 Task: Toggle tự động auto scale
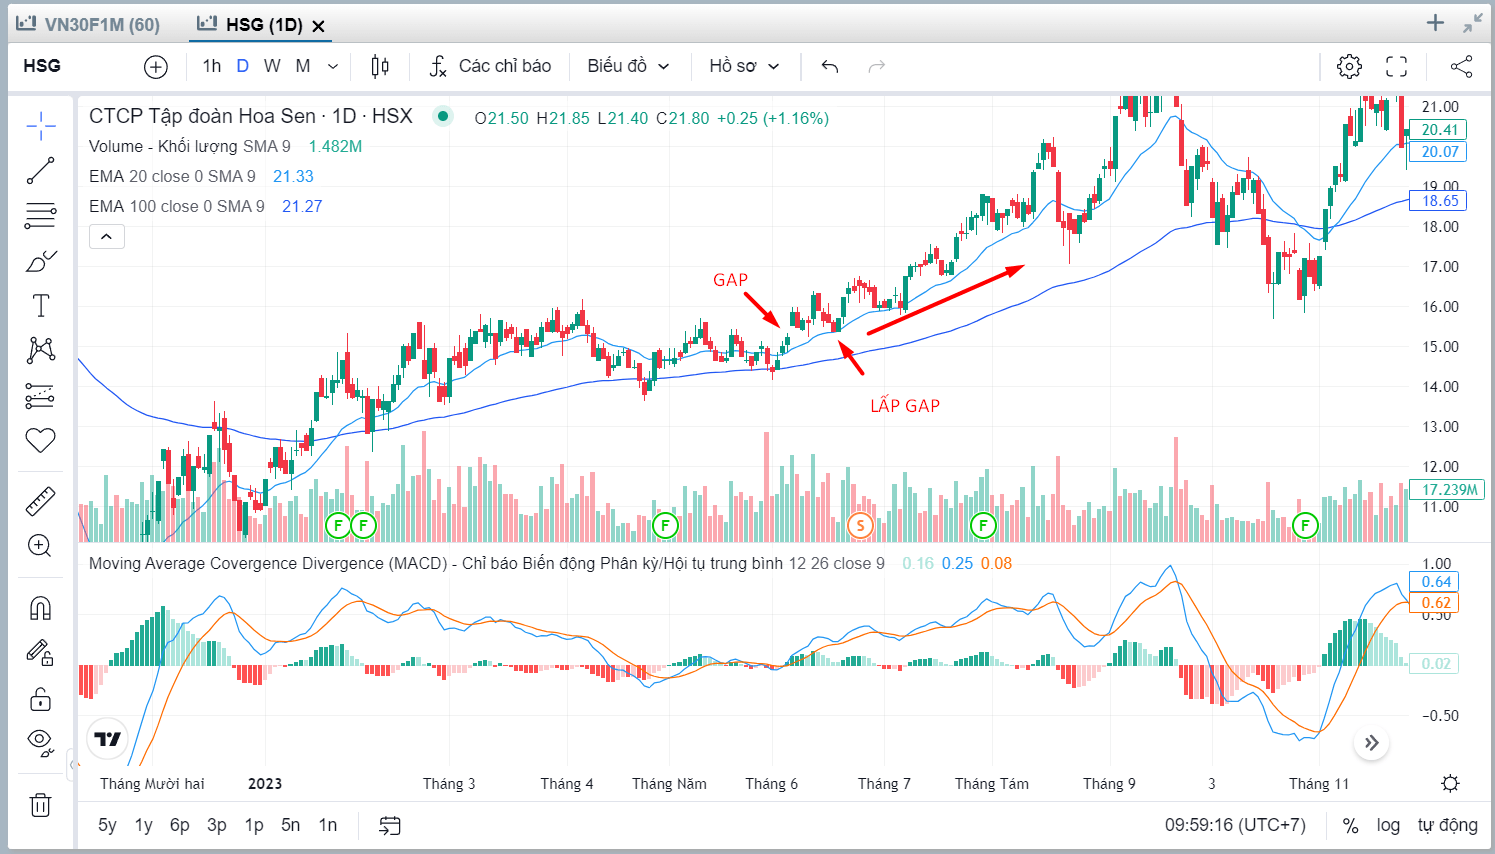pos(1447,825)
